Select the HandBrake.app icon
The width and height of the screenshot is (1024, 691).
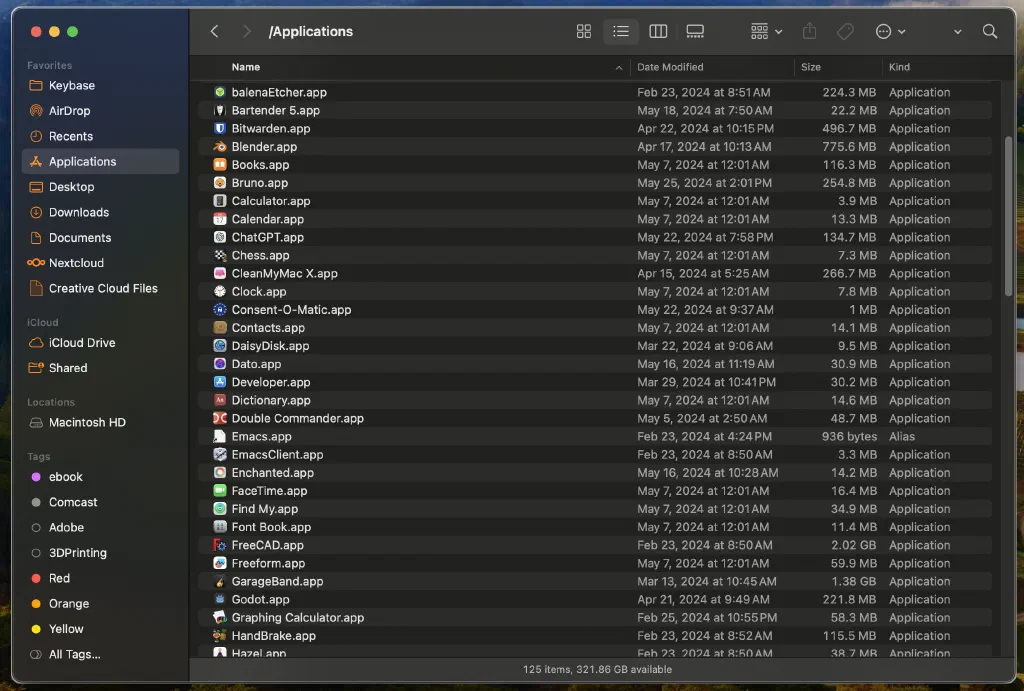click(x=220, y=635)
